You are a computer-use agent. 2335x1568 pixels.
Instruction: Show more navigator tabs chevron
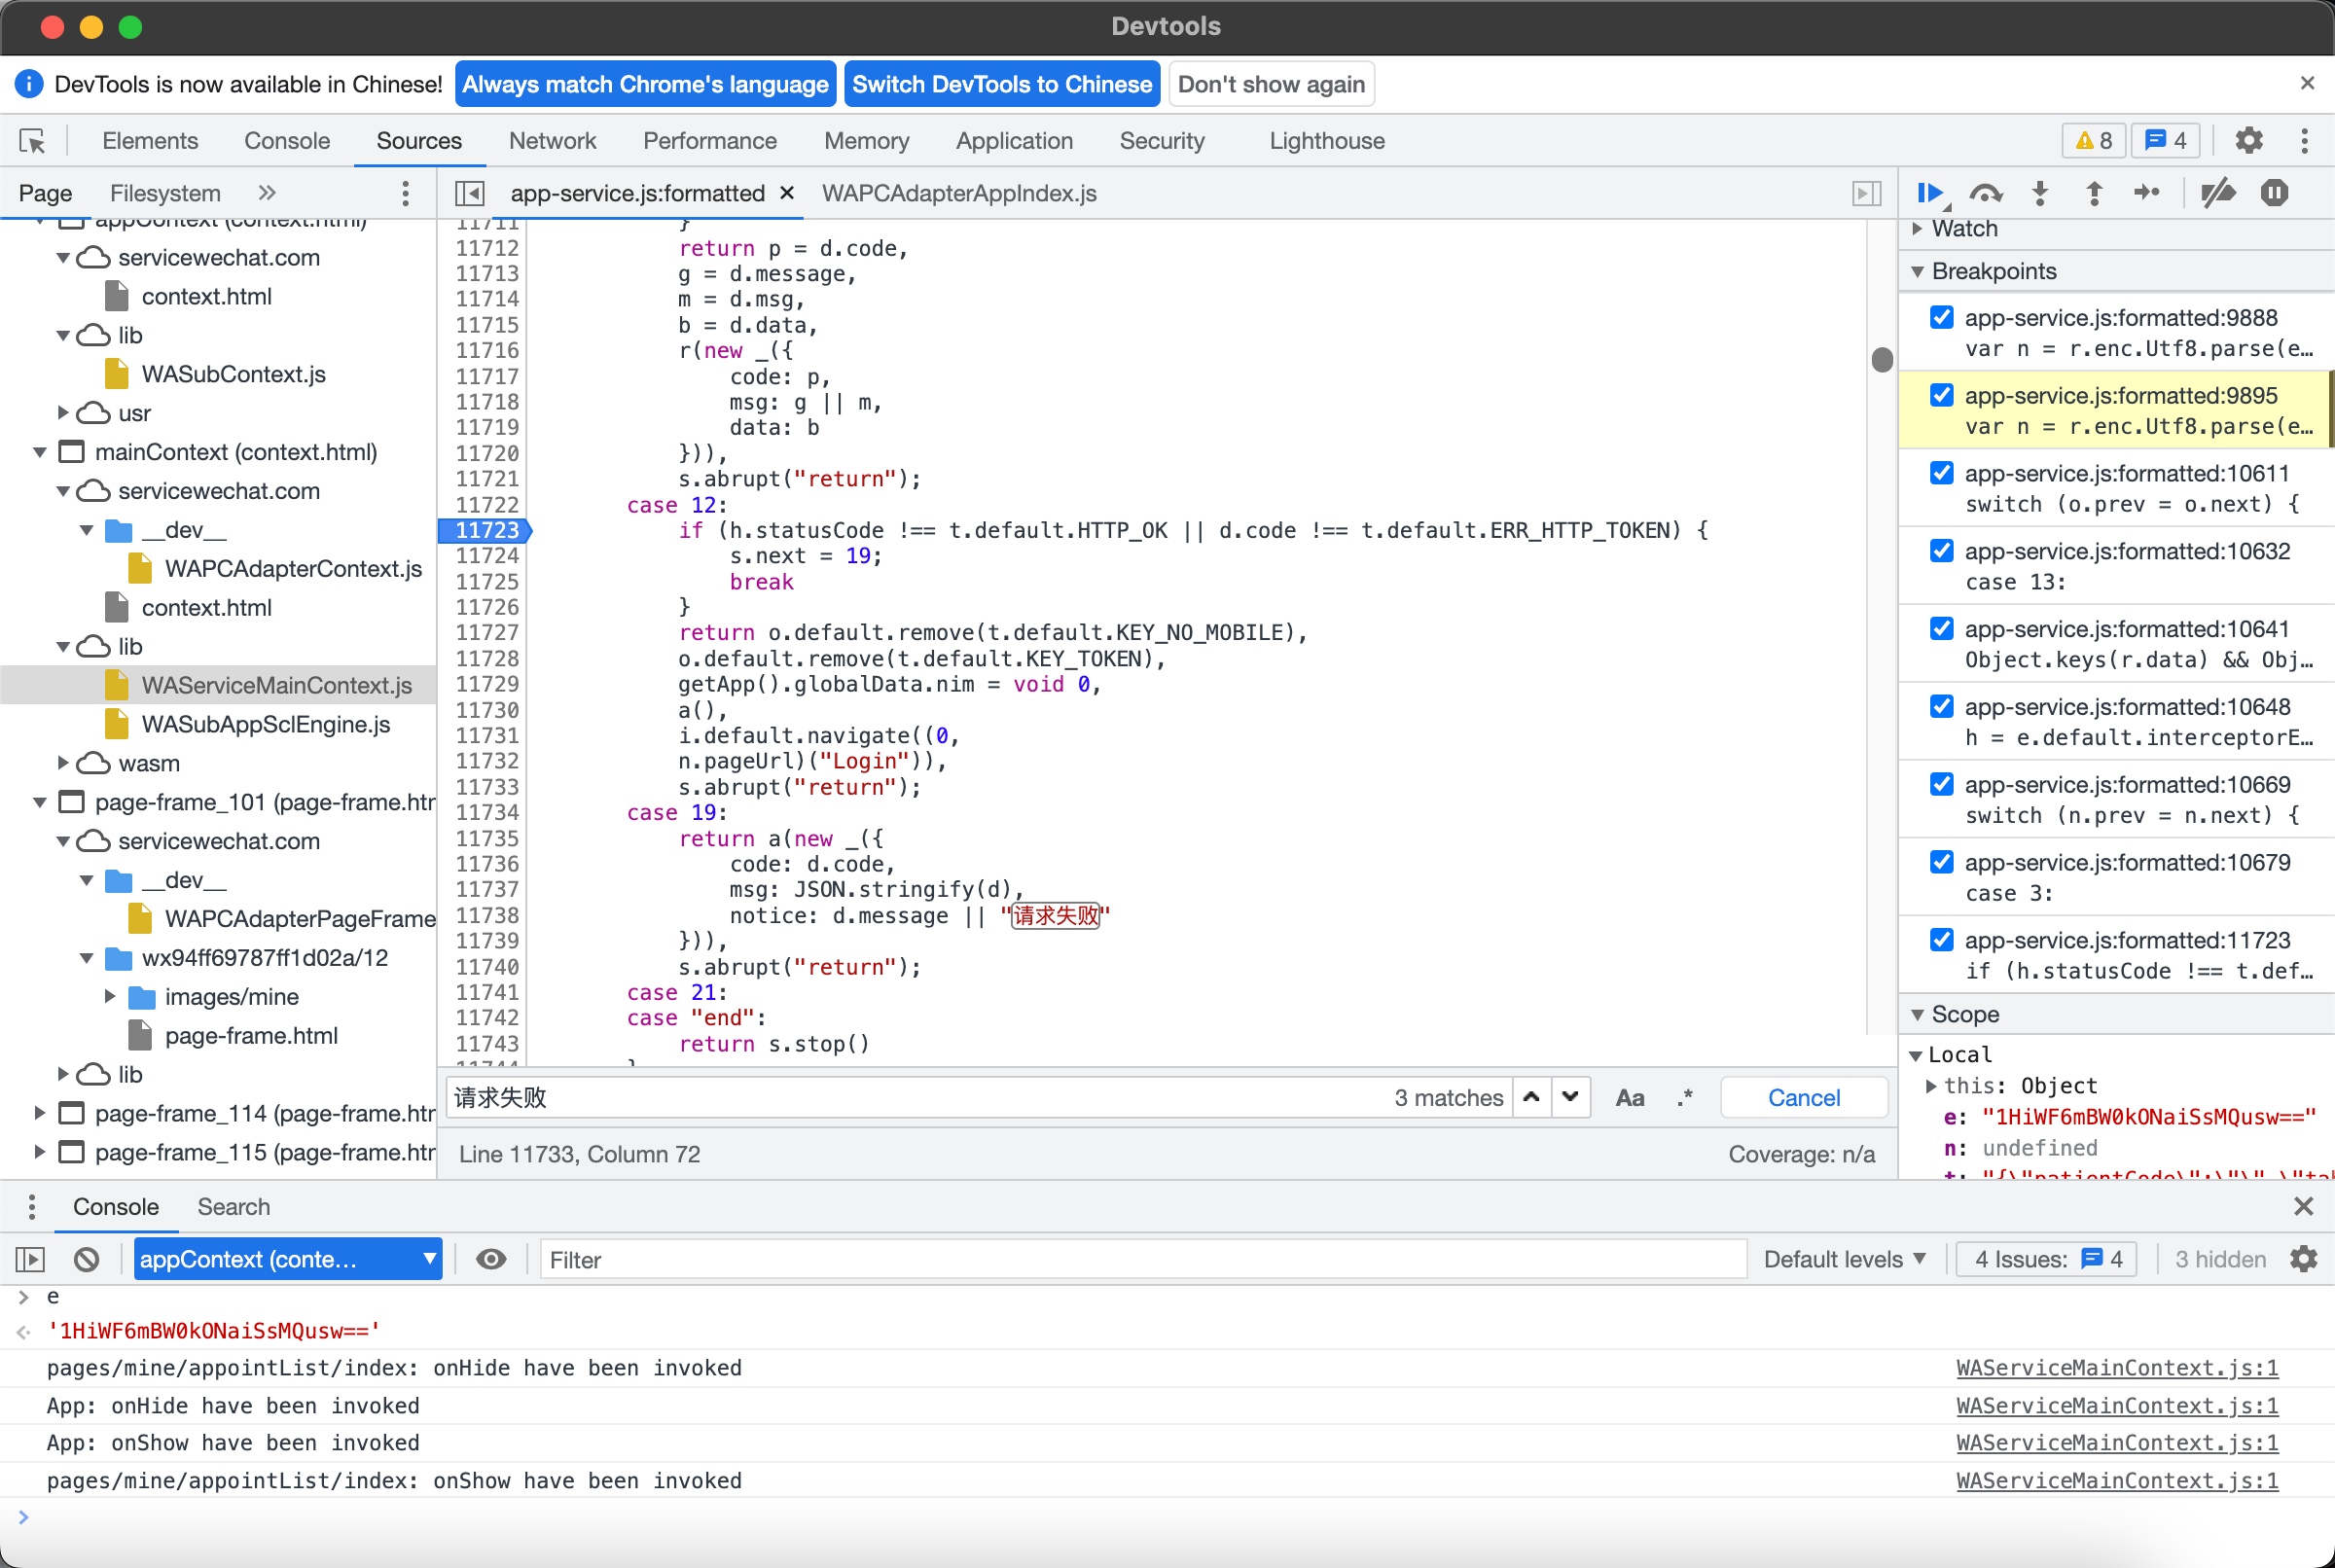pyautogui.click(x=266, y=193)
